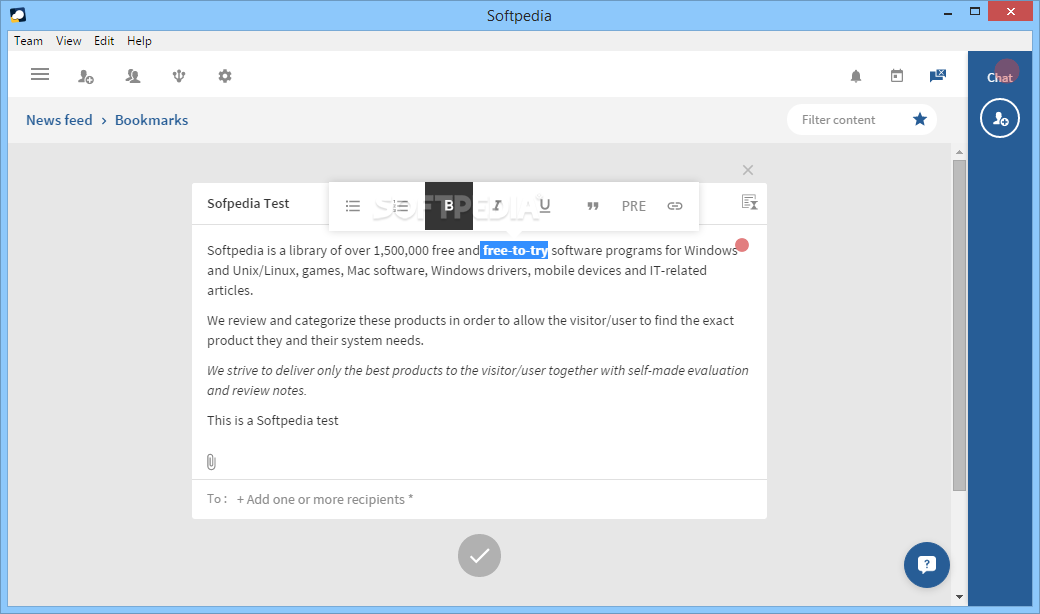The image size is (1040, 614).
Task: Click the highlighted 'free-to-try' text
Action: pos(515,251)
